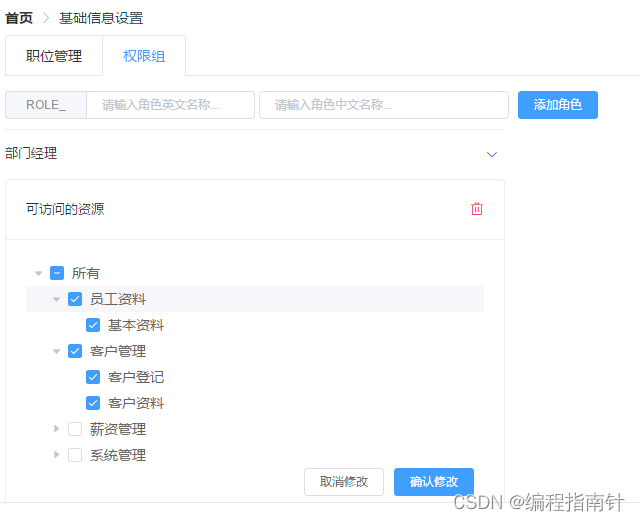
Task: Focus the role English name input
Action: (171, 105)
